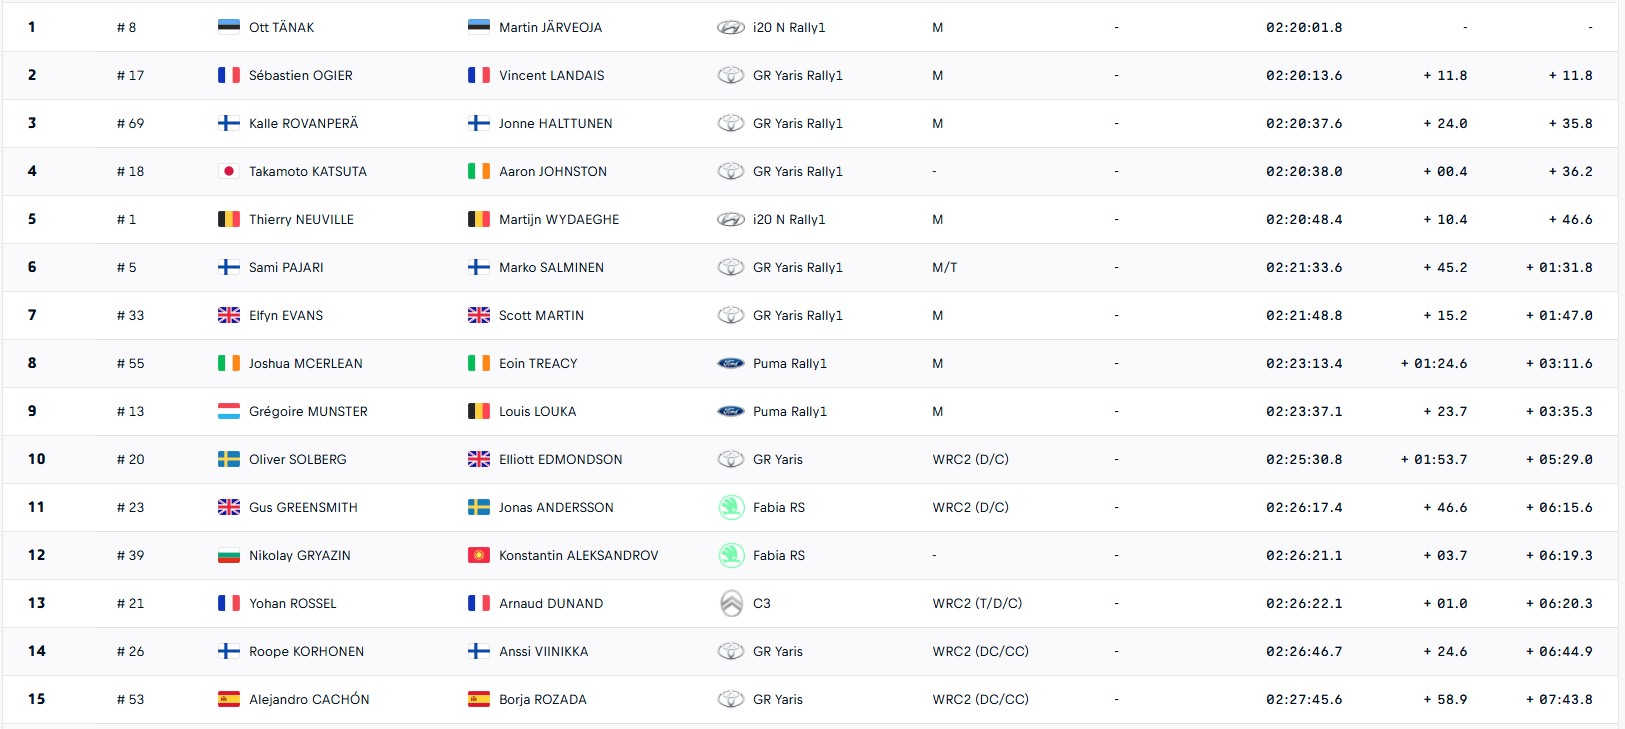Click Thierry Neuville's stage time 02:20:48.4
The height and width of the screenshot is (729, 1625).
pos(1304,219)
